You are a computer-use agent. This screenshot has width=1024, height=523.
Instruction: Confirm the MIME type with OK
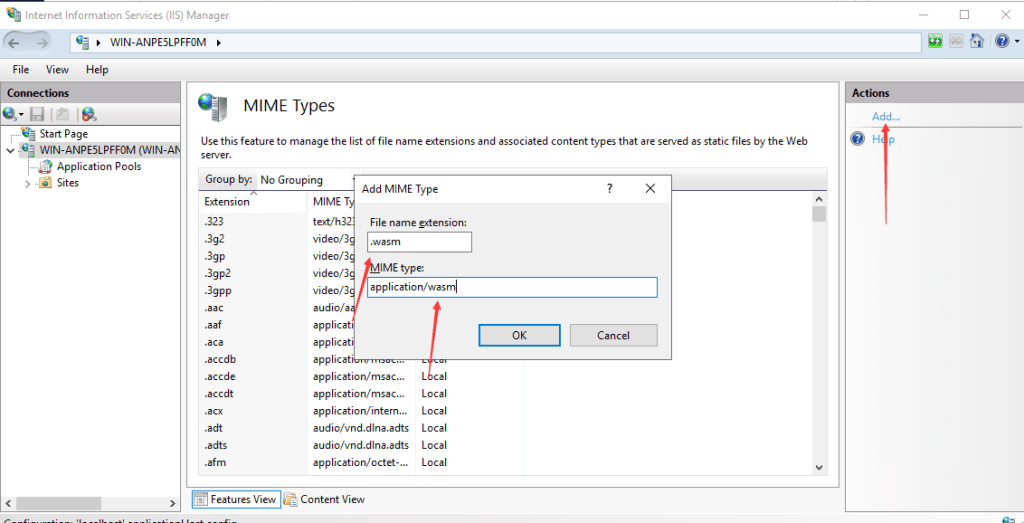click(519, 336)
